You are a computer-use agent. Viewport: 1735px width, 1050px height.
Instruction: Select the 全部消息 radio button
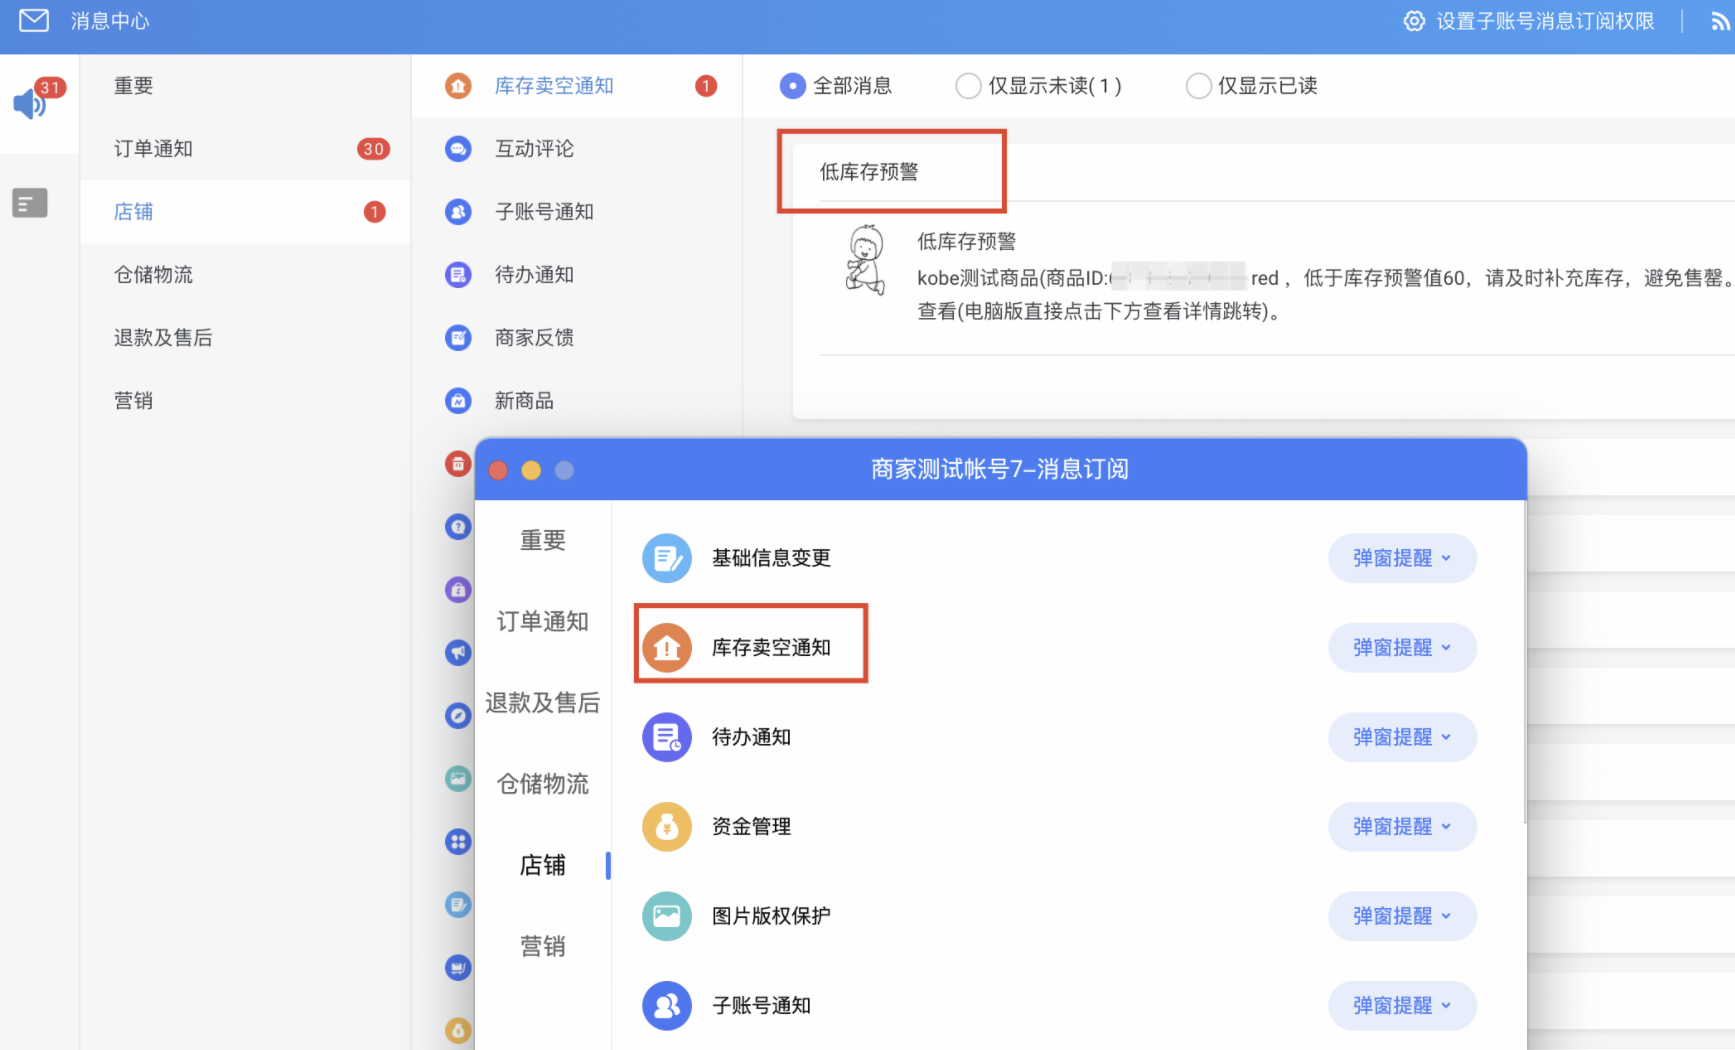(792, 86)
